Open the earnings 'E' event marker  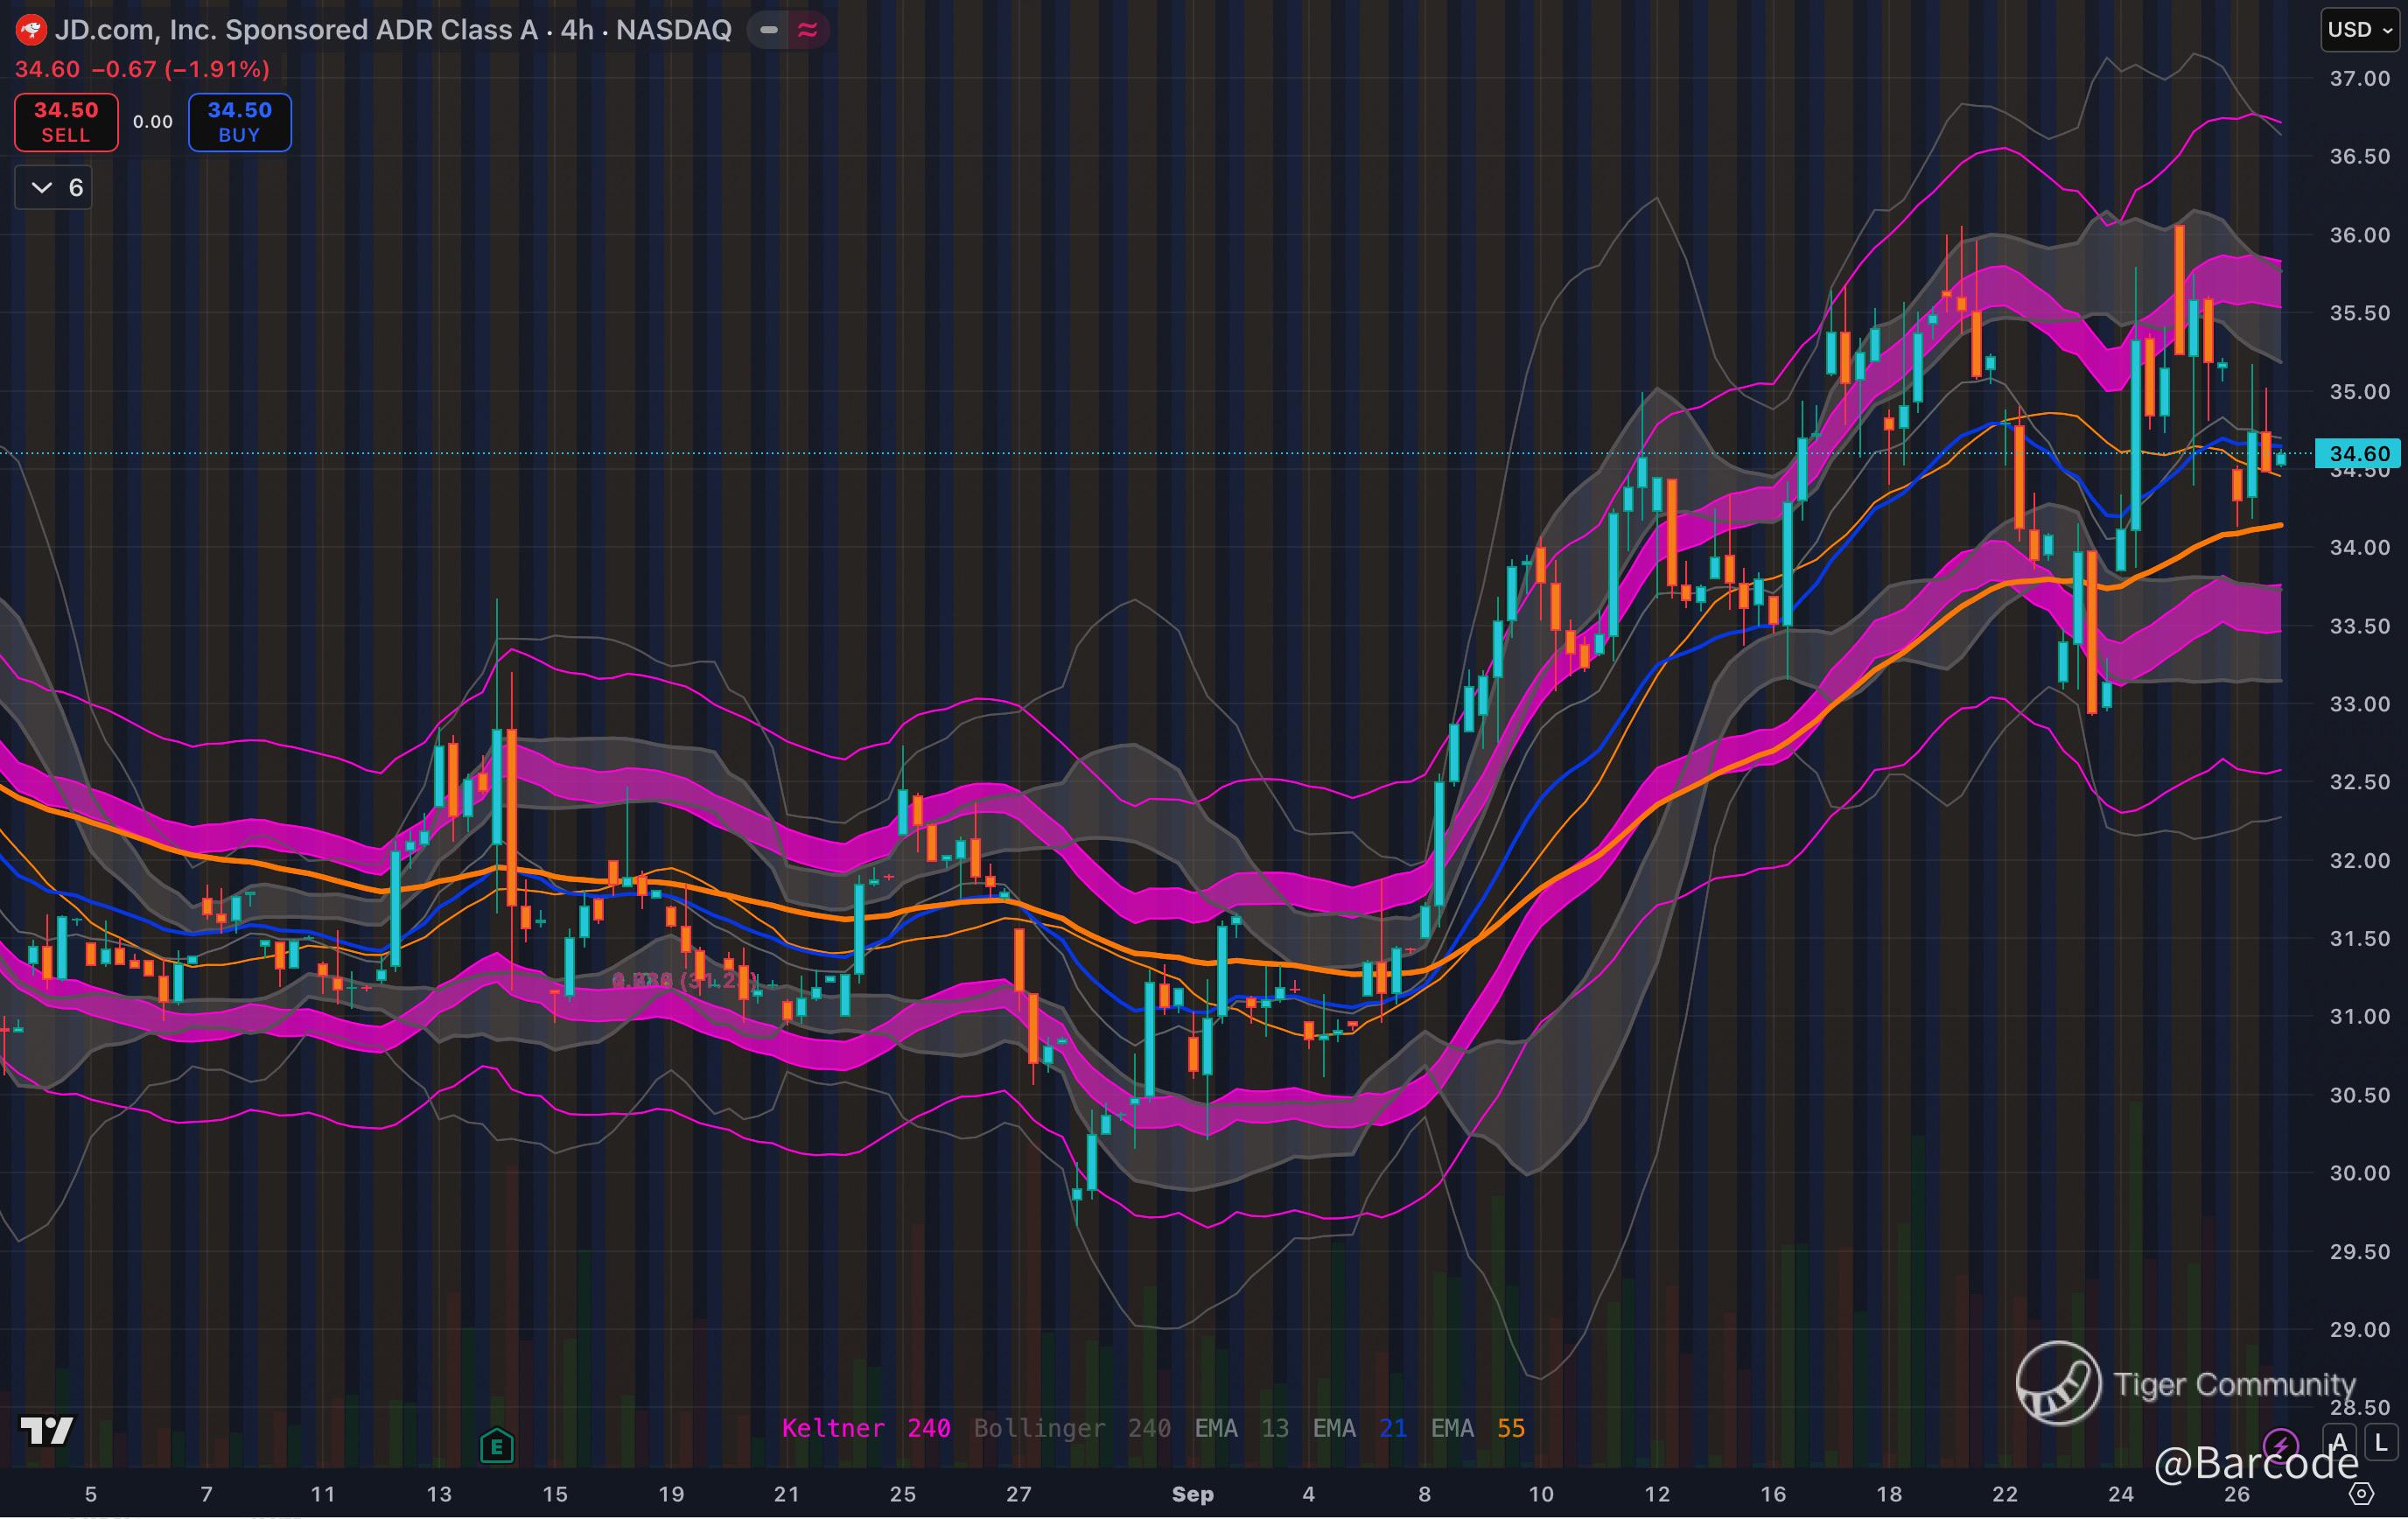(496, 1446)
